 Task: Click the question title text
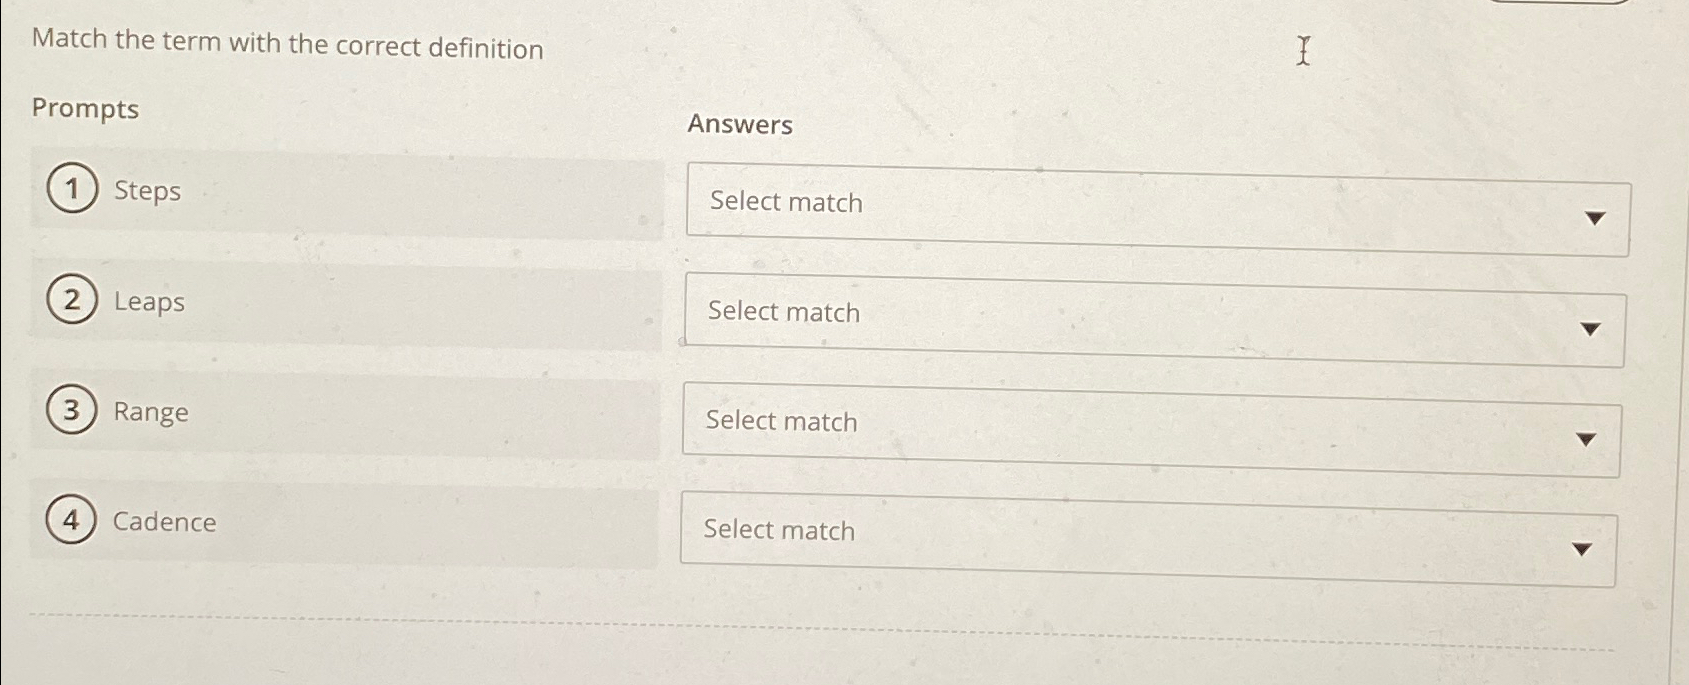click(x=286, y=46)
